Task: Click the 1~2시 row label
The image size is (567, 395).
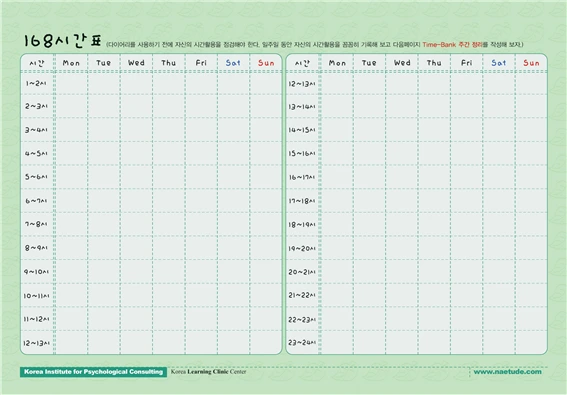Action: coord(36,84)
